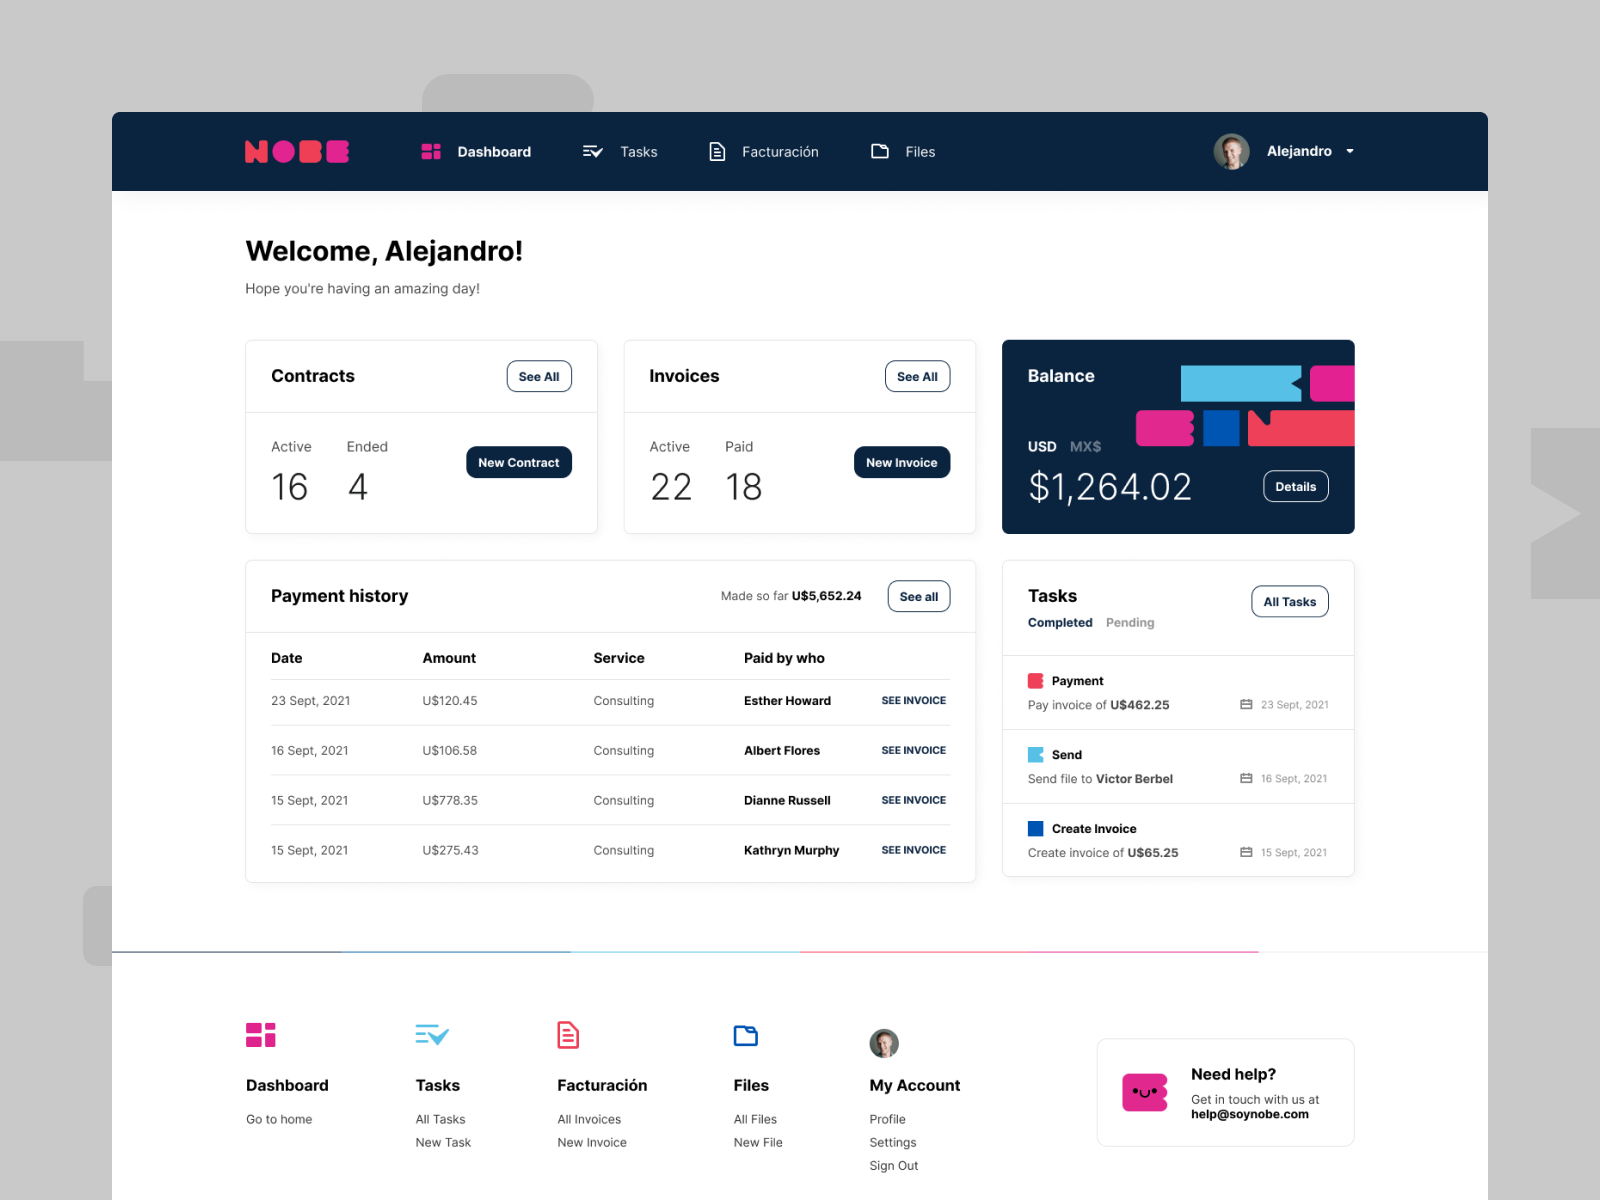
Task: Expand the user avatar menu
Action: 1231,151
